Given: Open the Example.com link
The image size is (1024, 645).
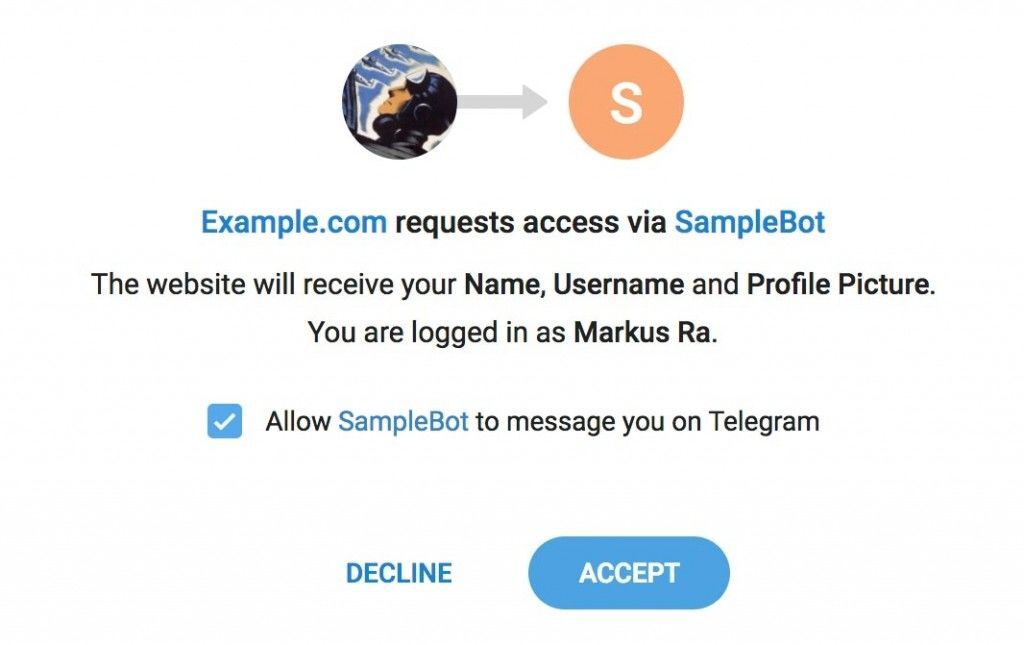Looking at the screenshot, I should pyautogui.click(x=293, y=221).
